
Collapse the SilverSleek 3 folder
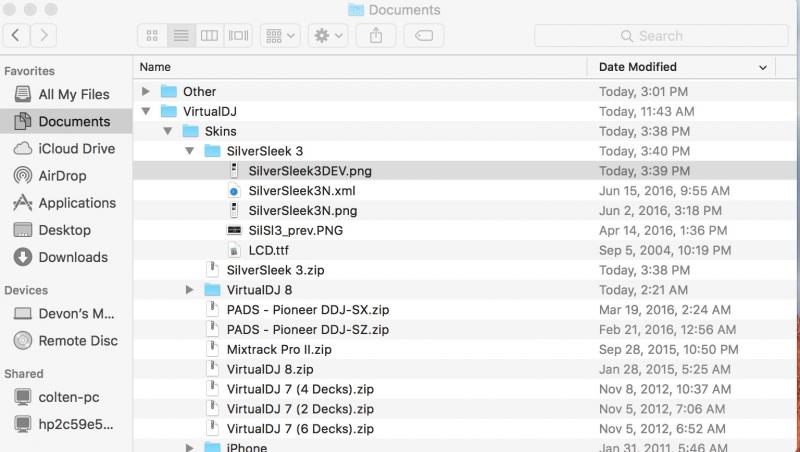click(x=190, y=151)
